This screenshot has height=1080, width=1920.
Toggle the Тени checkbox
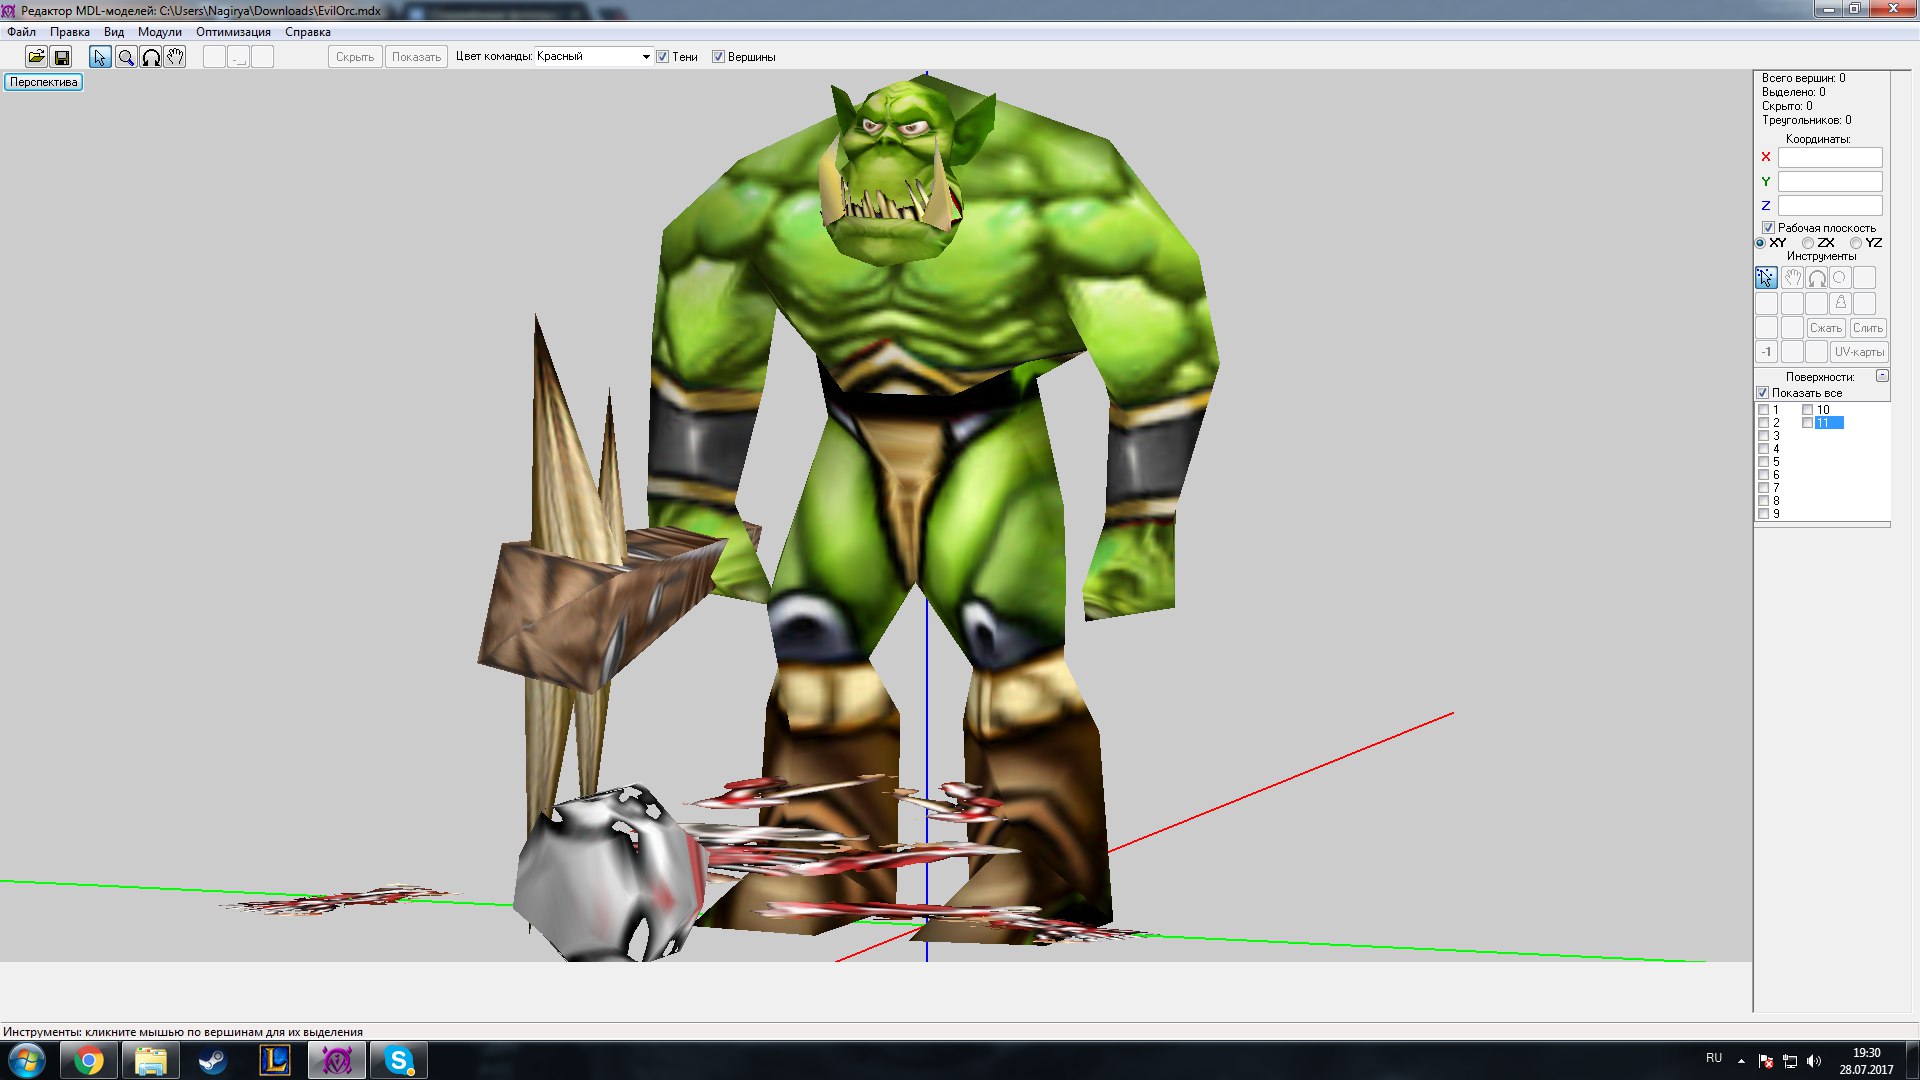(x=662, y=57)
